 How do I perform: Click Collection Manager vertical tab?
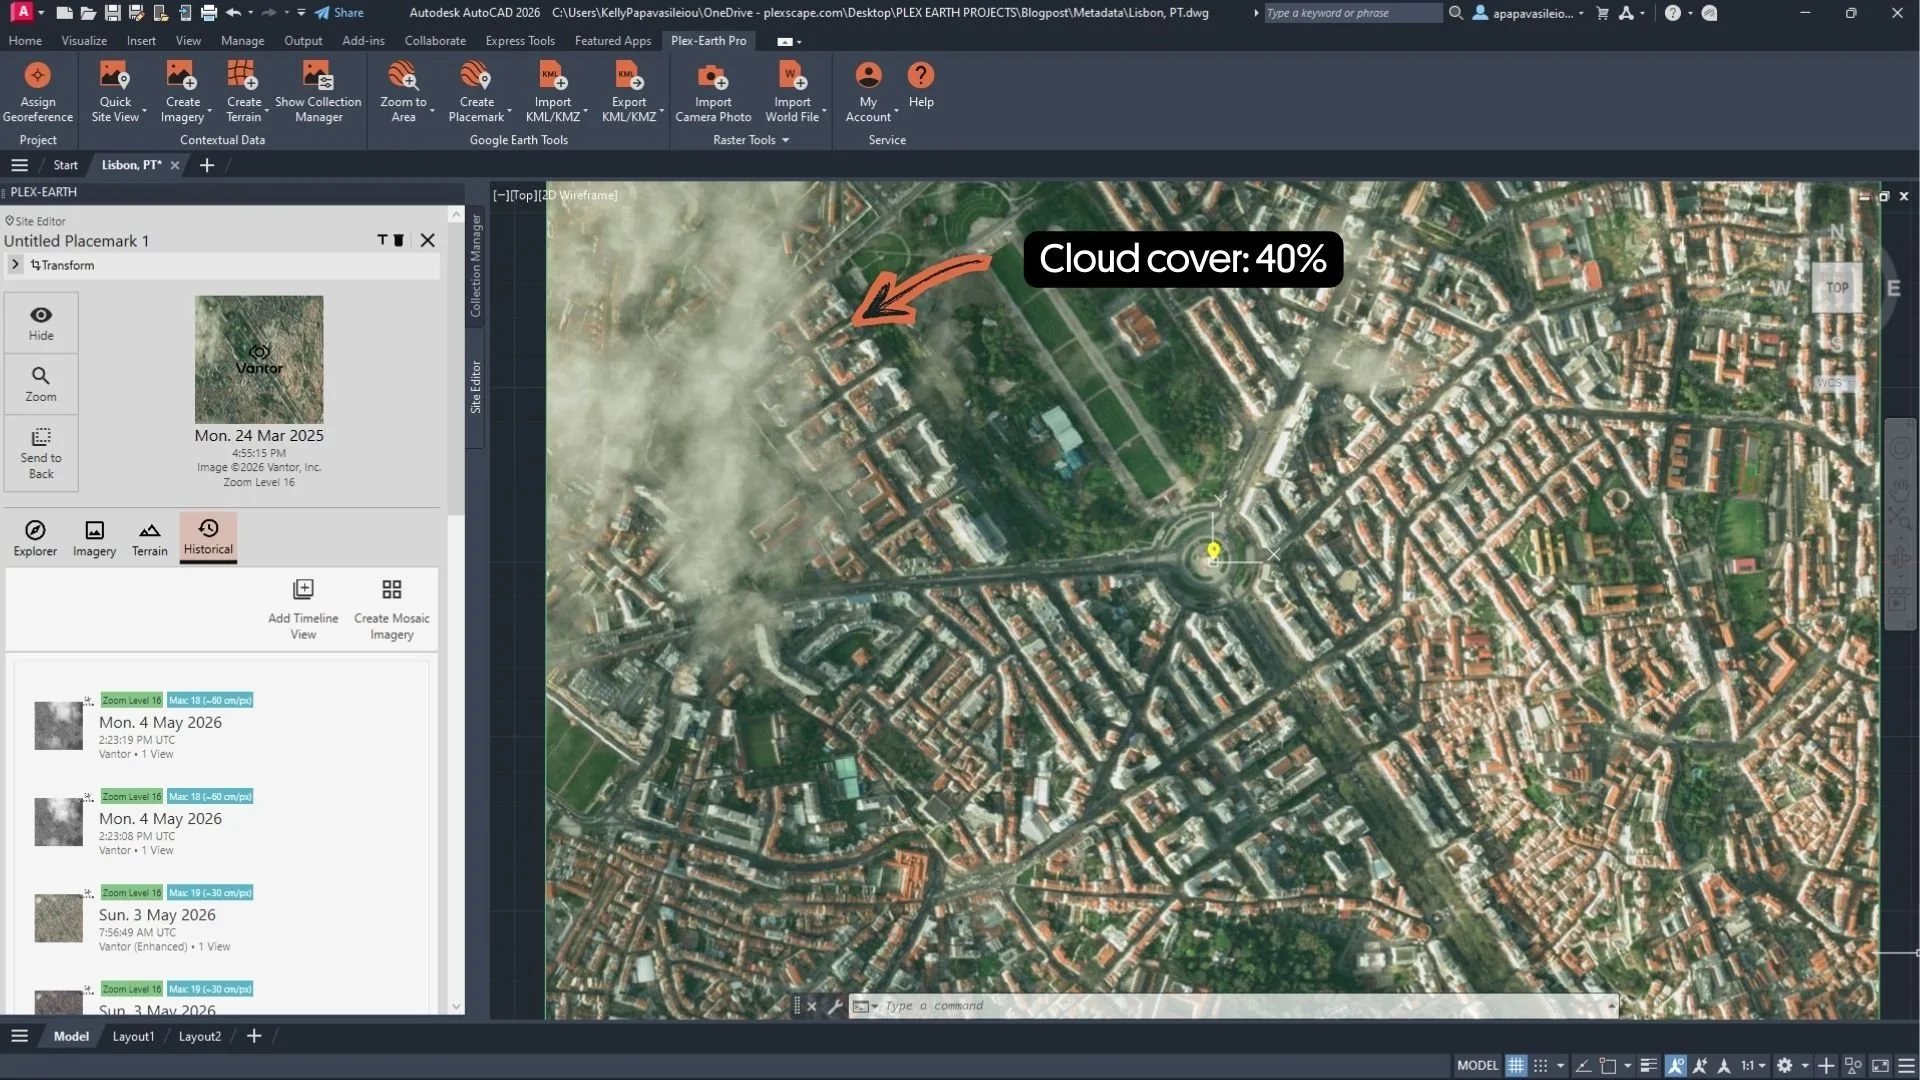point(476,265)
